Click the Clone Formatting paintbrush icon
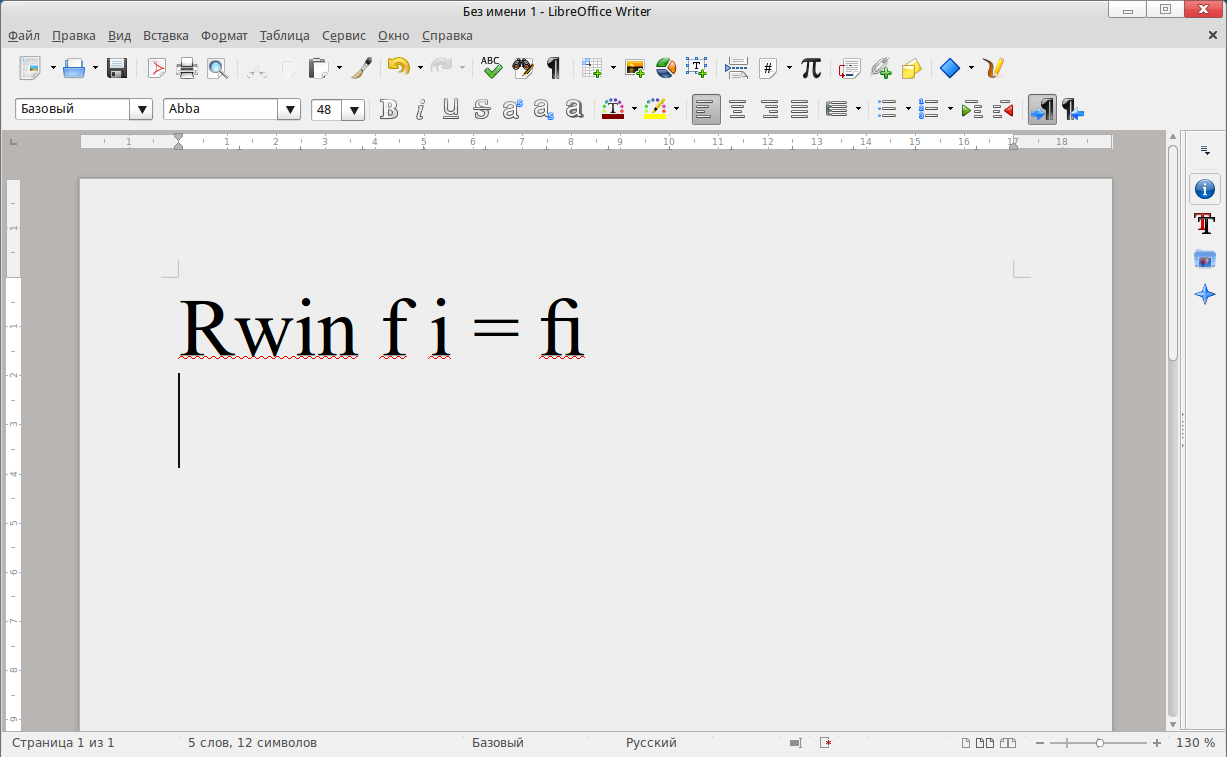The height and width of the screenshot is (757, 1227). pos(362,68)
